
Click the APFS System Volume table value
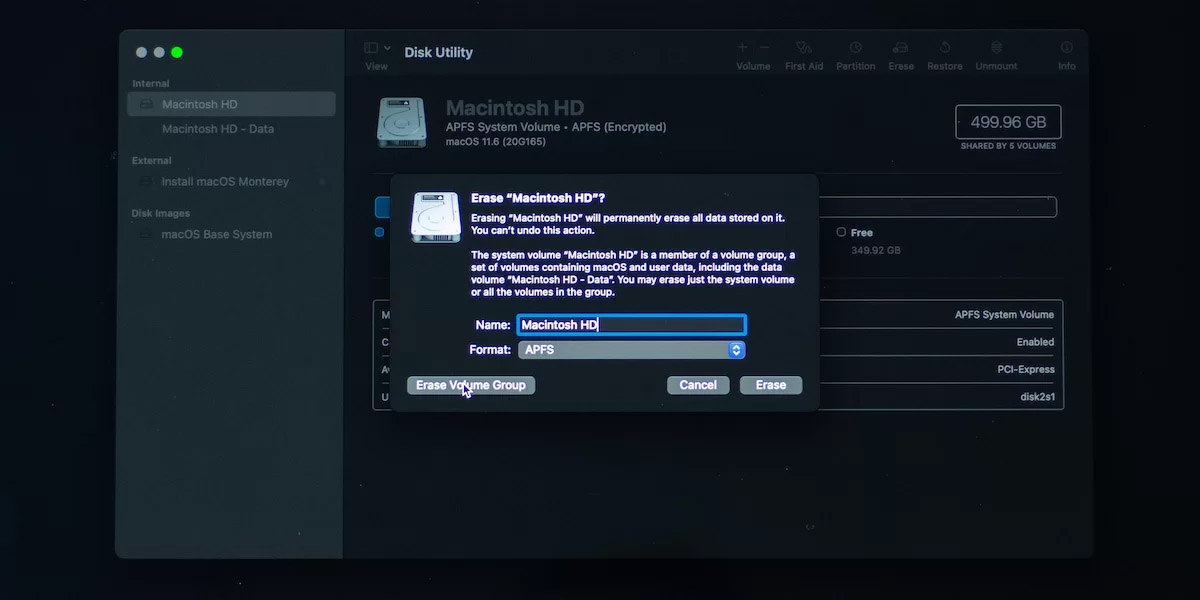1004,315
